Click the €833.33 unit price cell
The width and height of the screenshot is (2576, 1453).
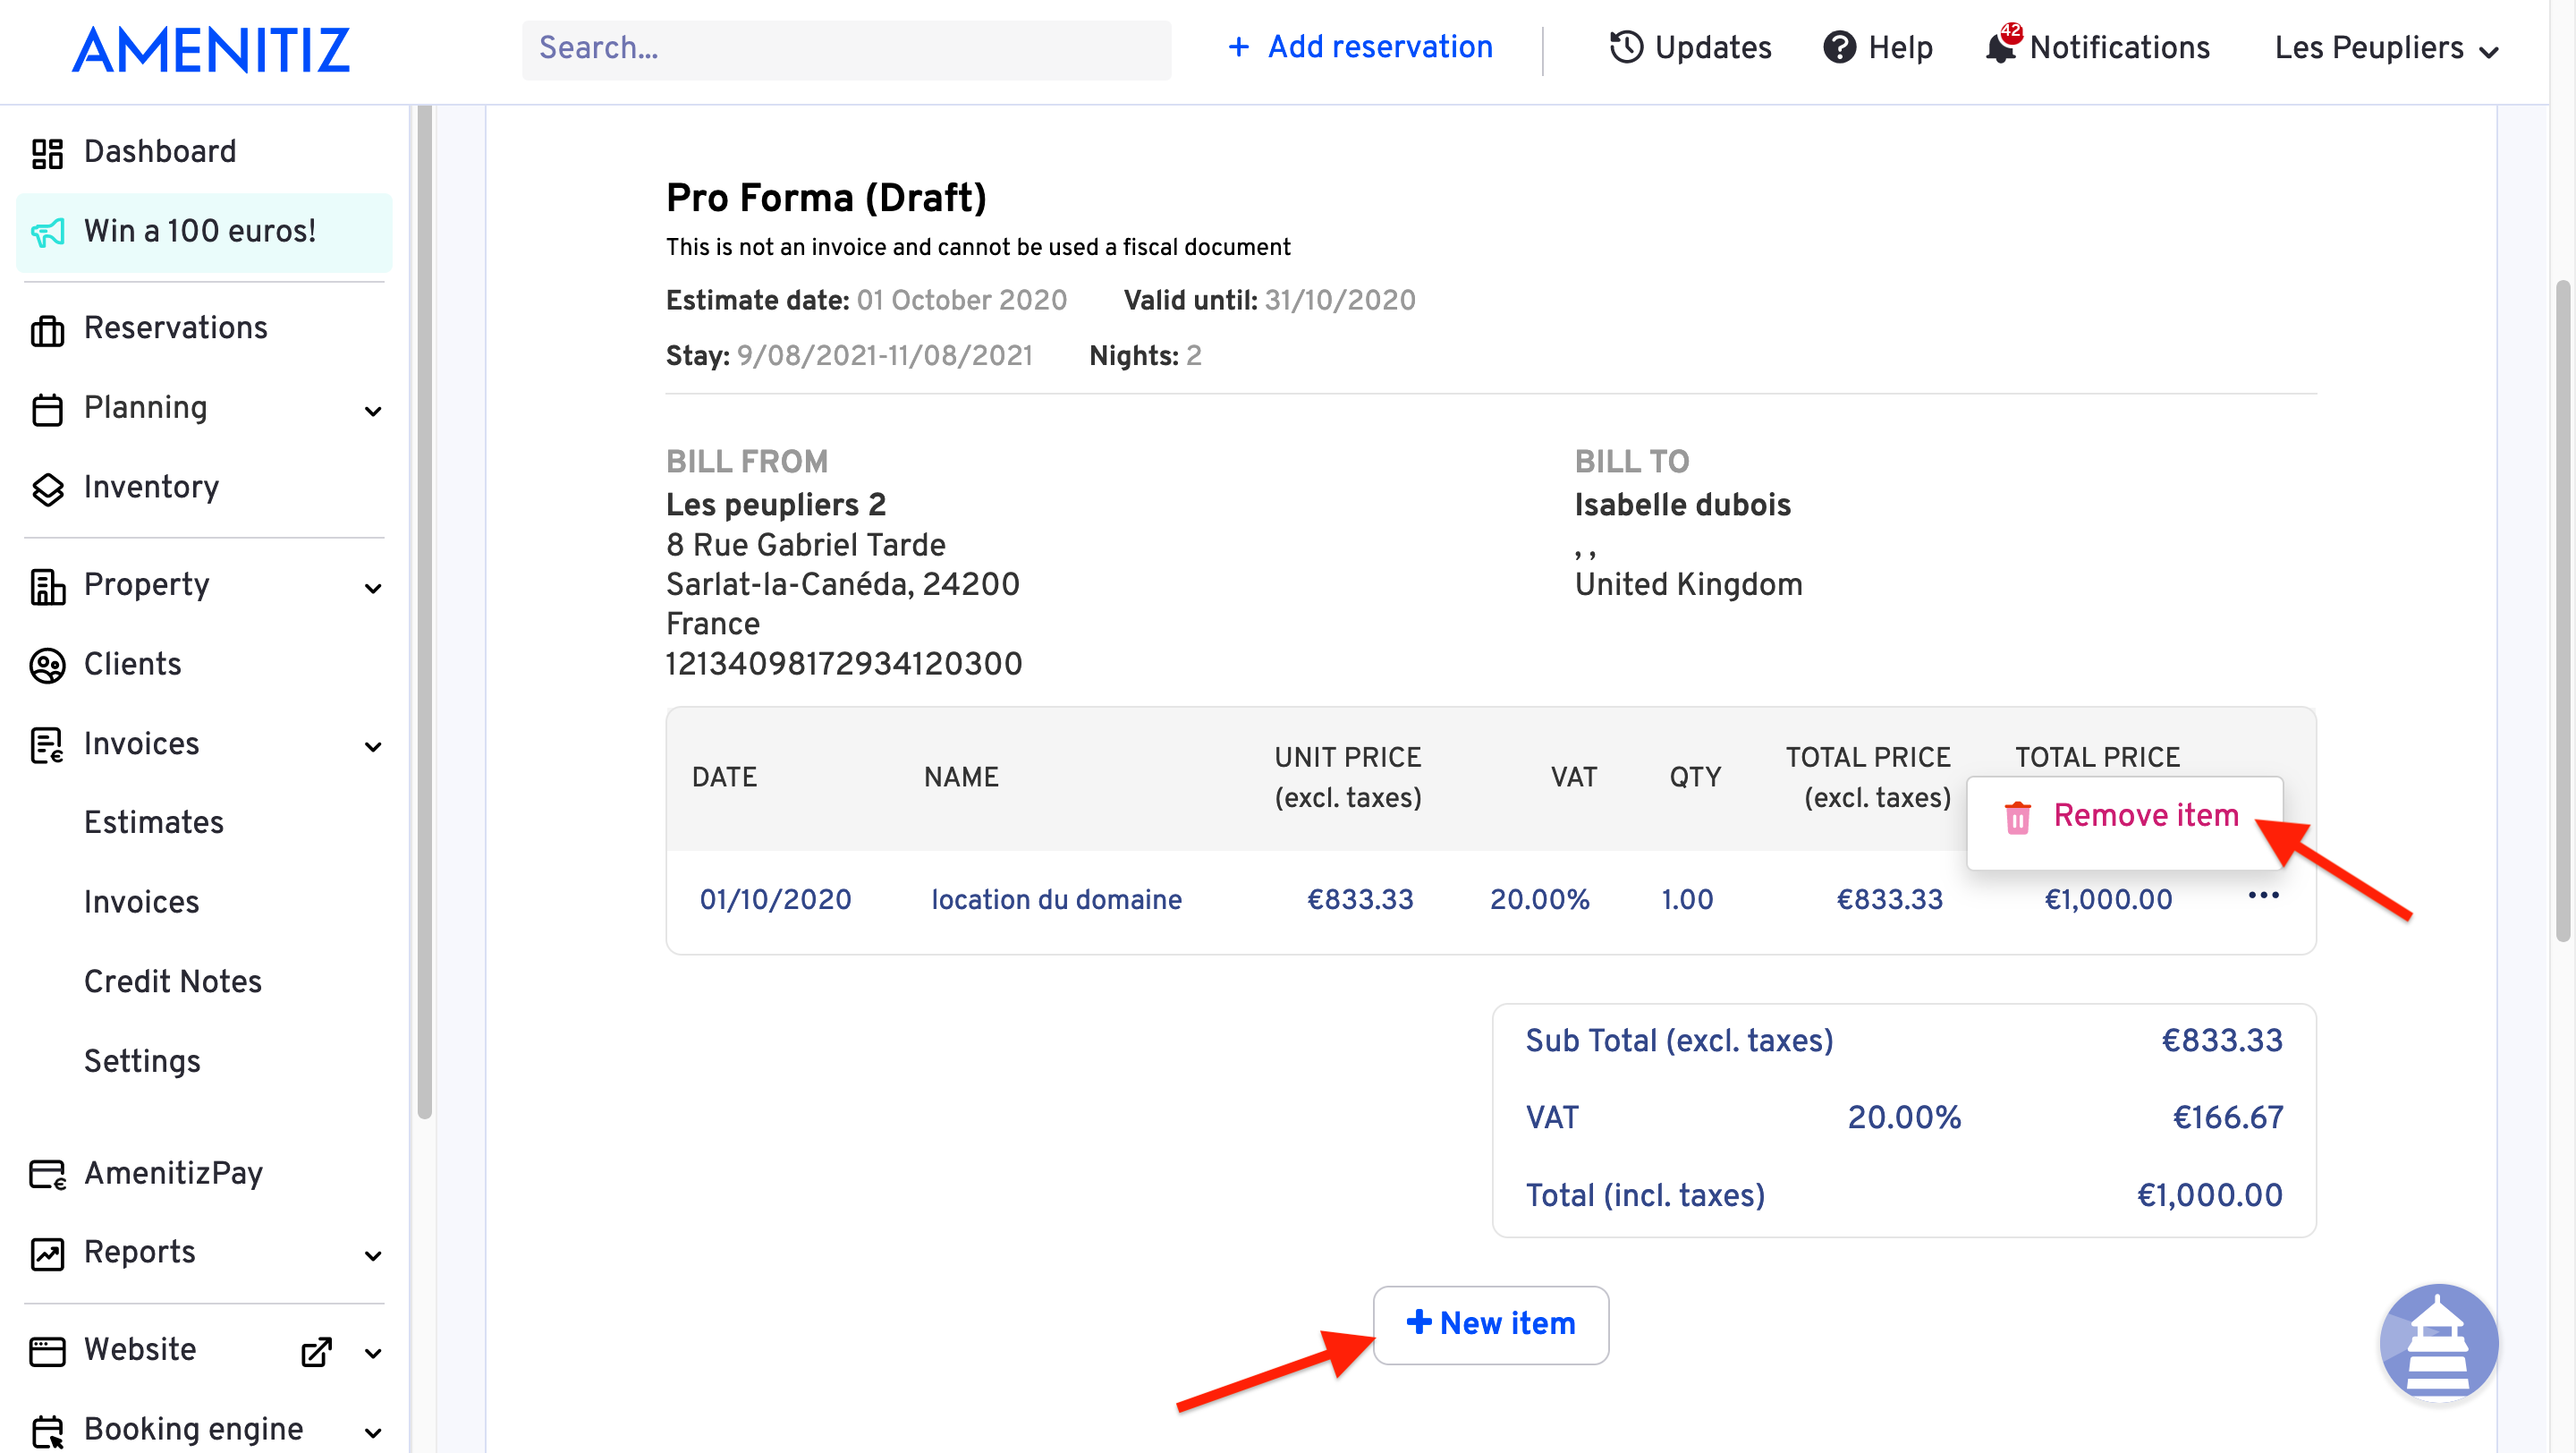tap(1360, 900)
